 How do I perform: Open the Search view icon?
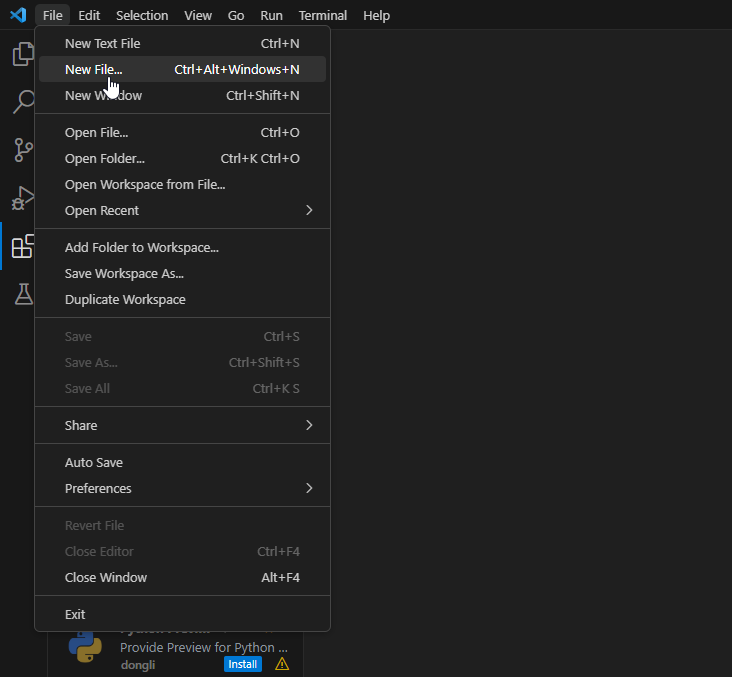point(22,102)
